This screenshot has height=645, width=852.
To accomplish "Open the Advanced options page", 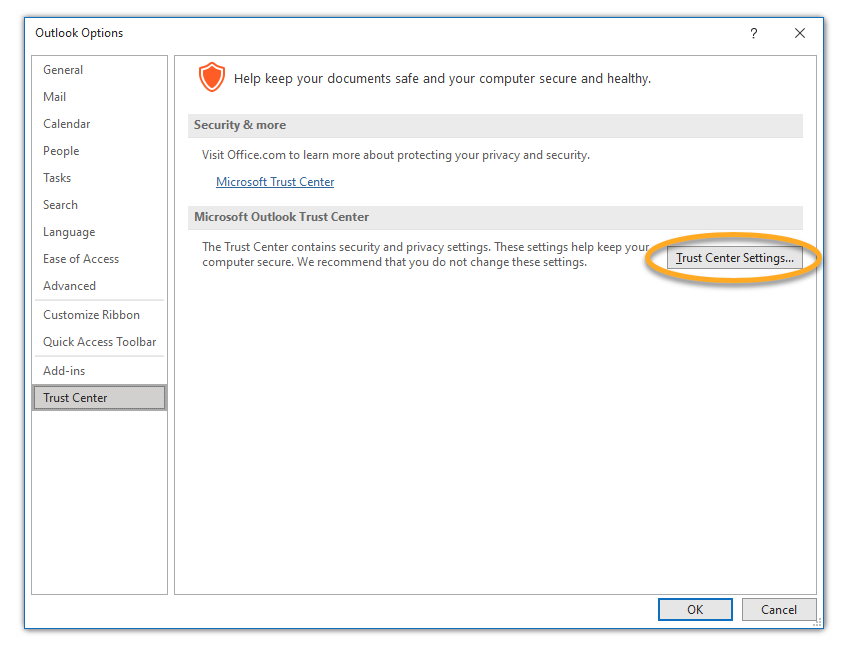I will point(70,286).
